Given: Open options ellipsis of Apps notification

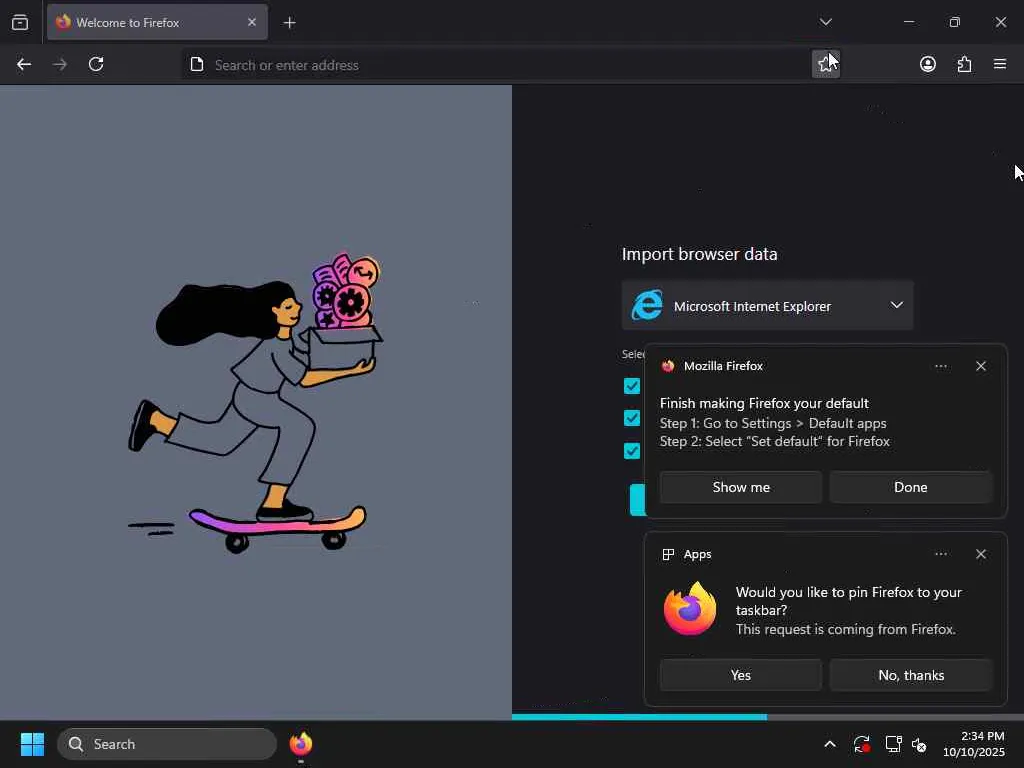Looking at the screenshot, I should pos(940,554).
